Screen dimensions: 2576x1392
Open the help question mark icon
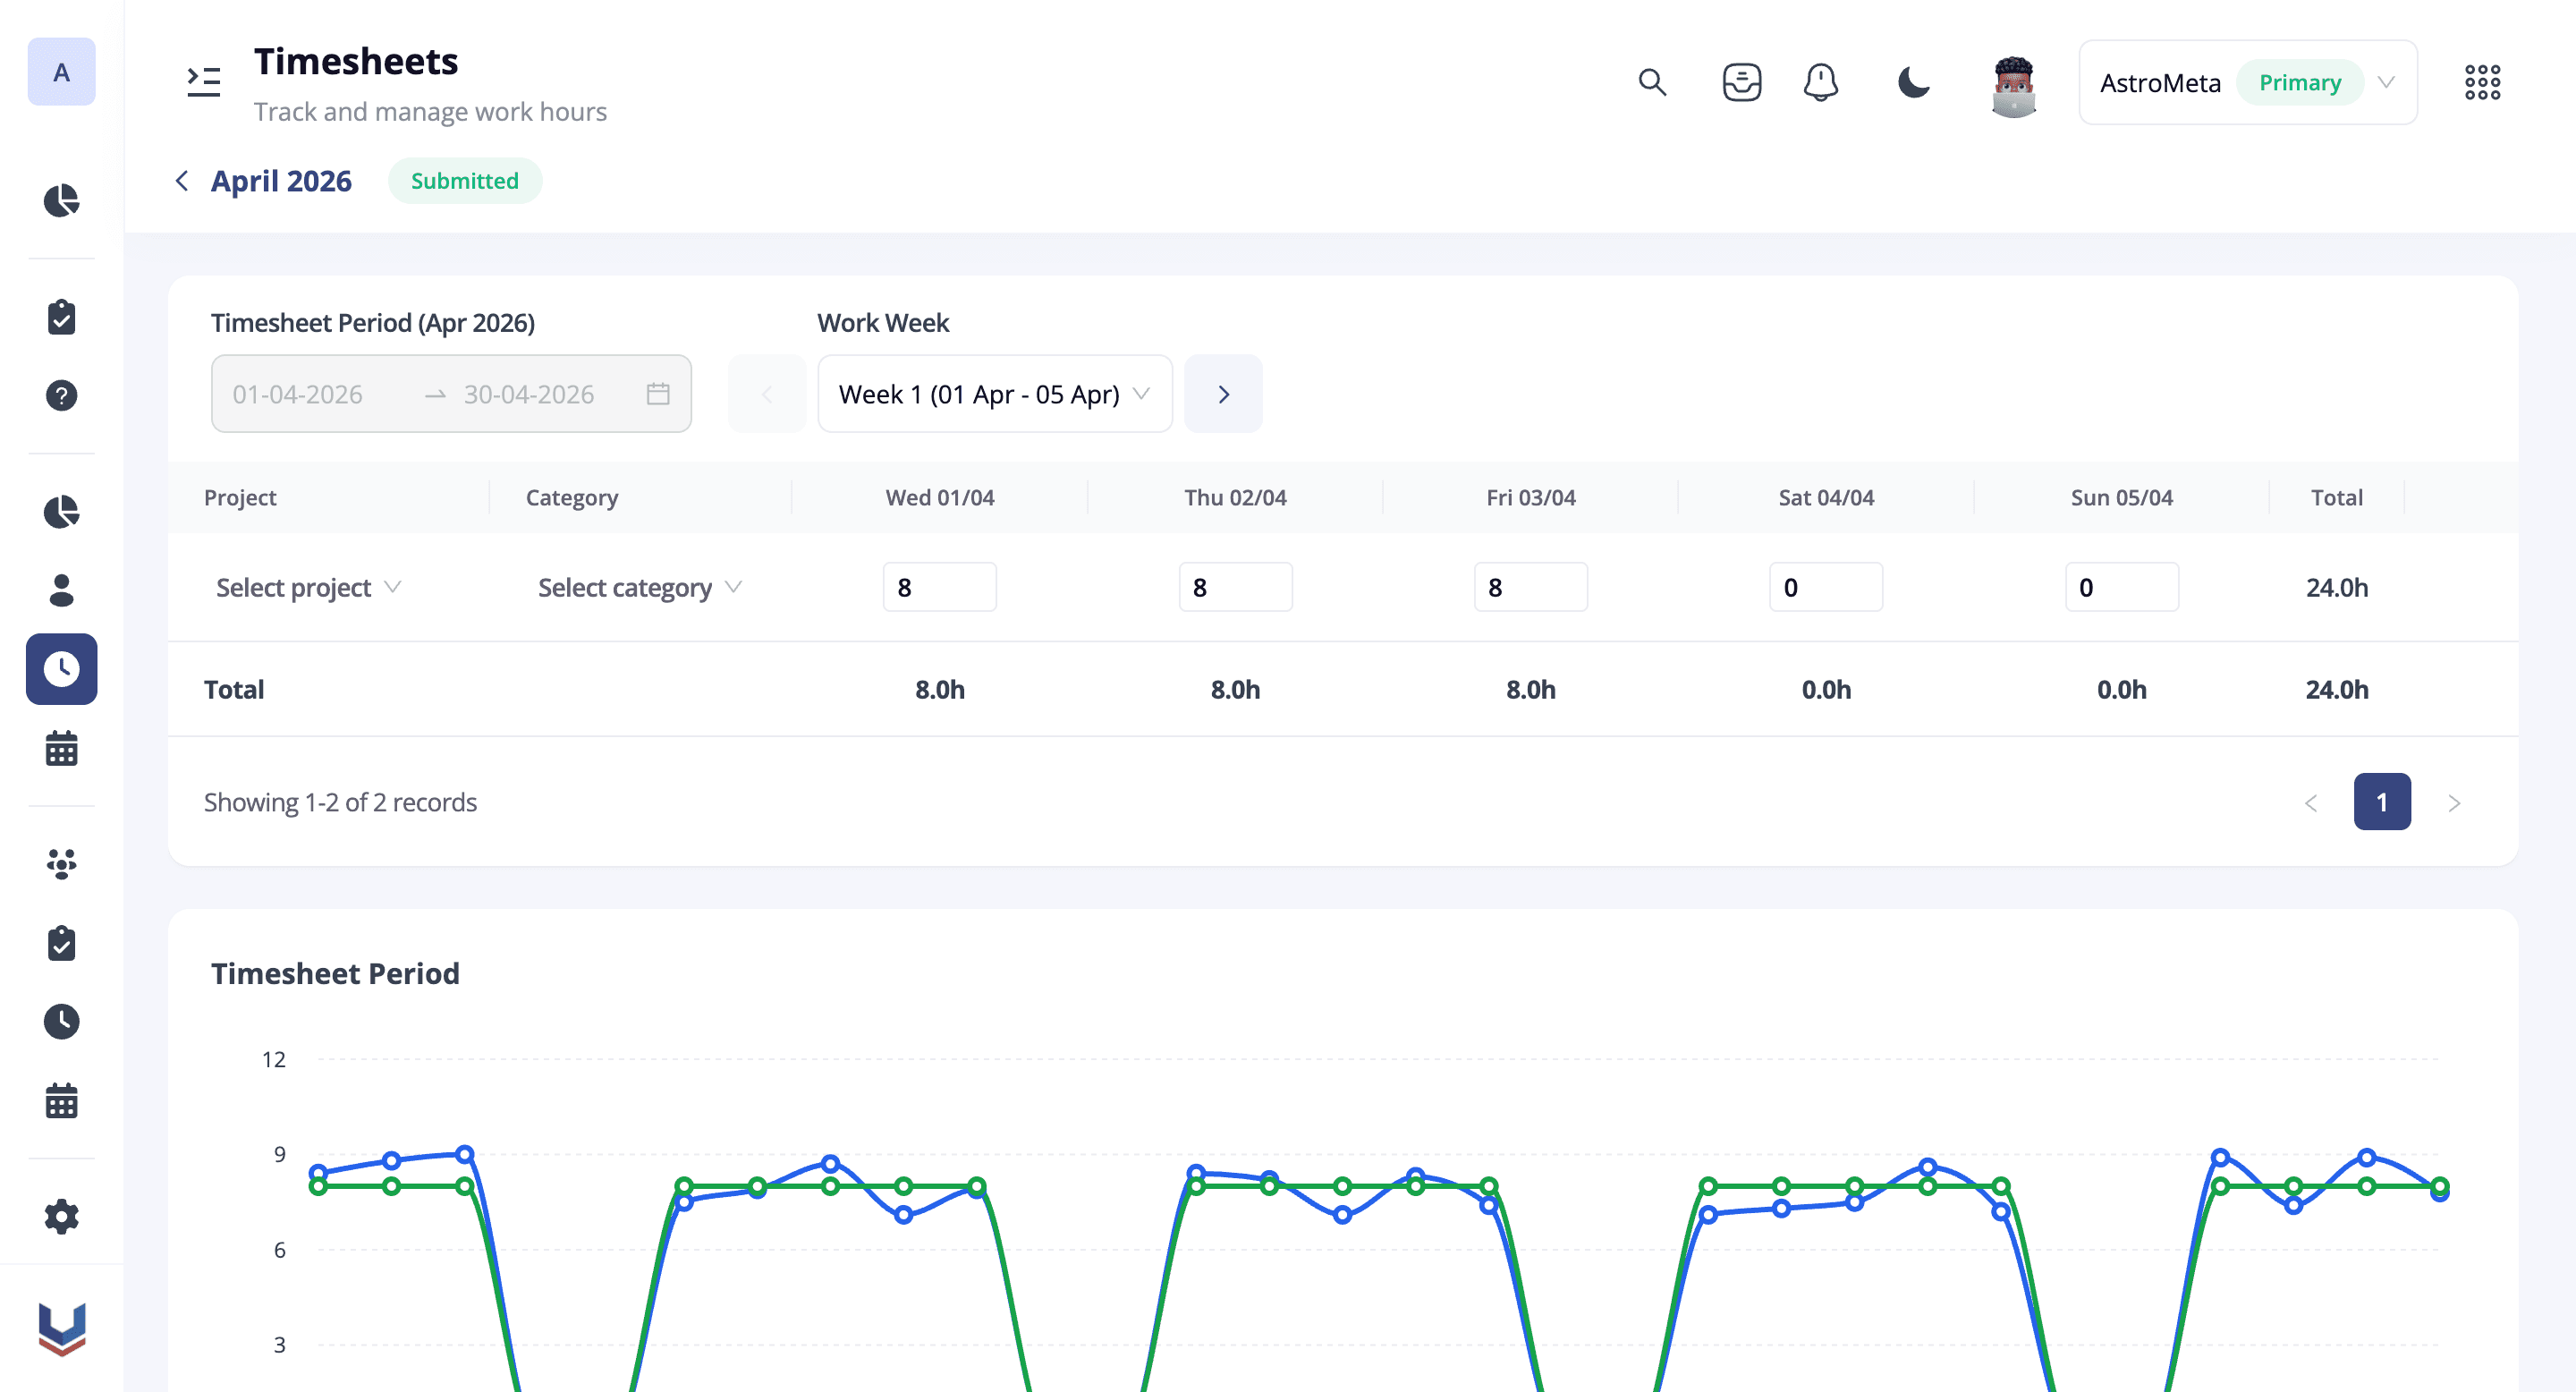[x=61, y=395]
